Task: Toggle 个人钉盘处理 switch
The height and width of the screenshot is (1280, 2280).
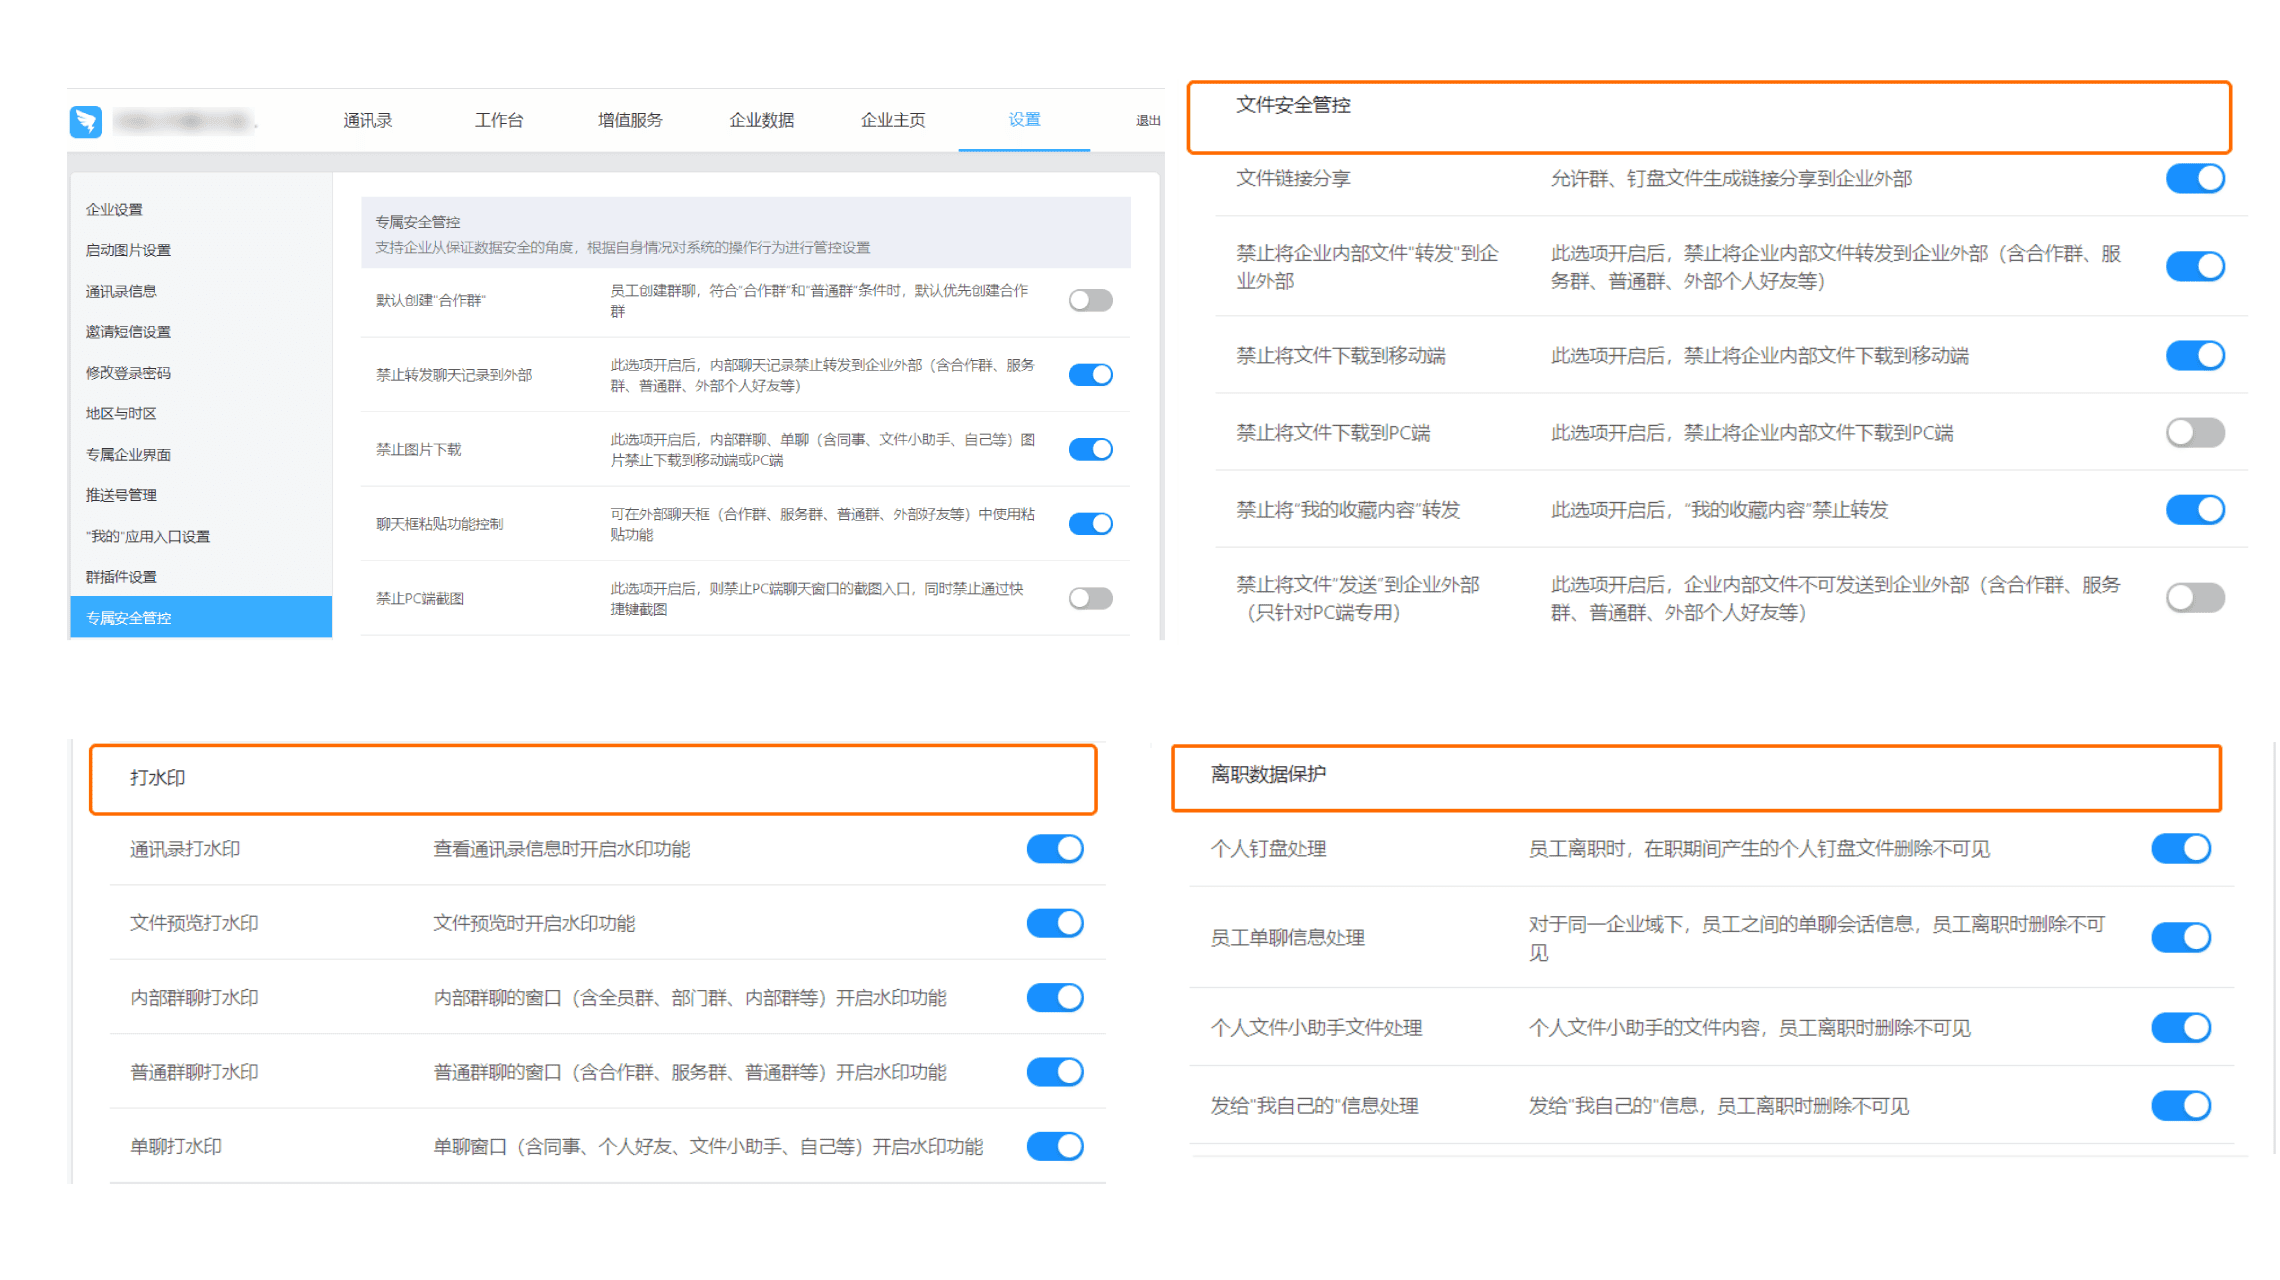Action: [x=2180, y=848]
